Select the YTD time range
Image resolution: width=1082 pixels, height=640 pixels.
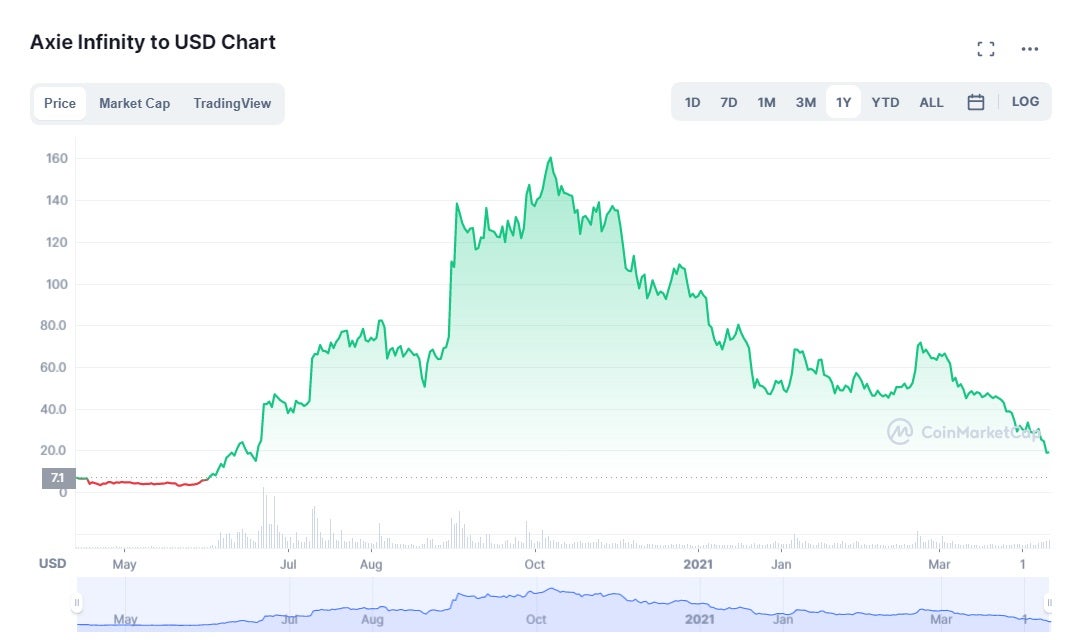(885, 101)
